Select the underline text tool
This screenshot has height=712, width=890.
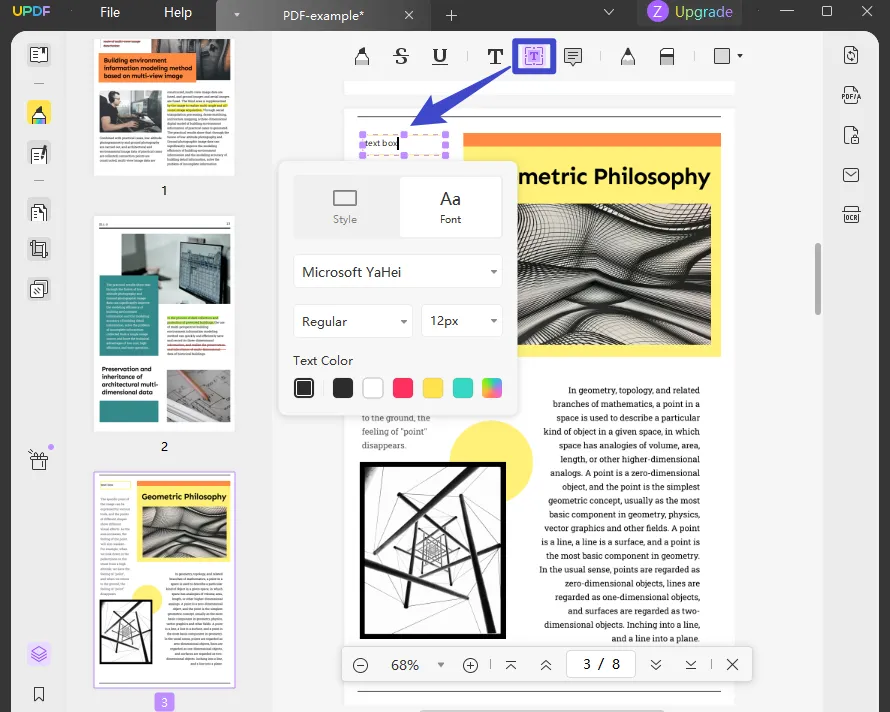[439, 57]
